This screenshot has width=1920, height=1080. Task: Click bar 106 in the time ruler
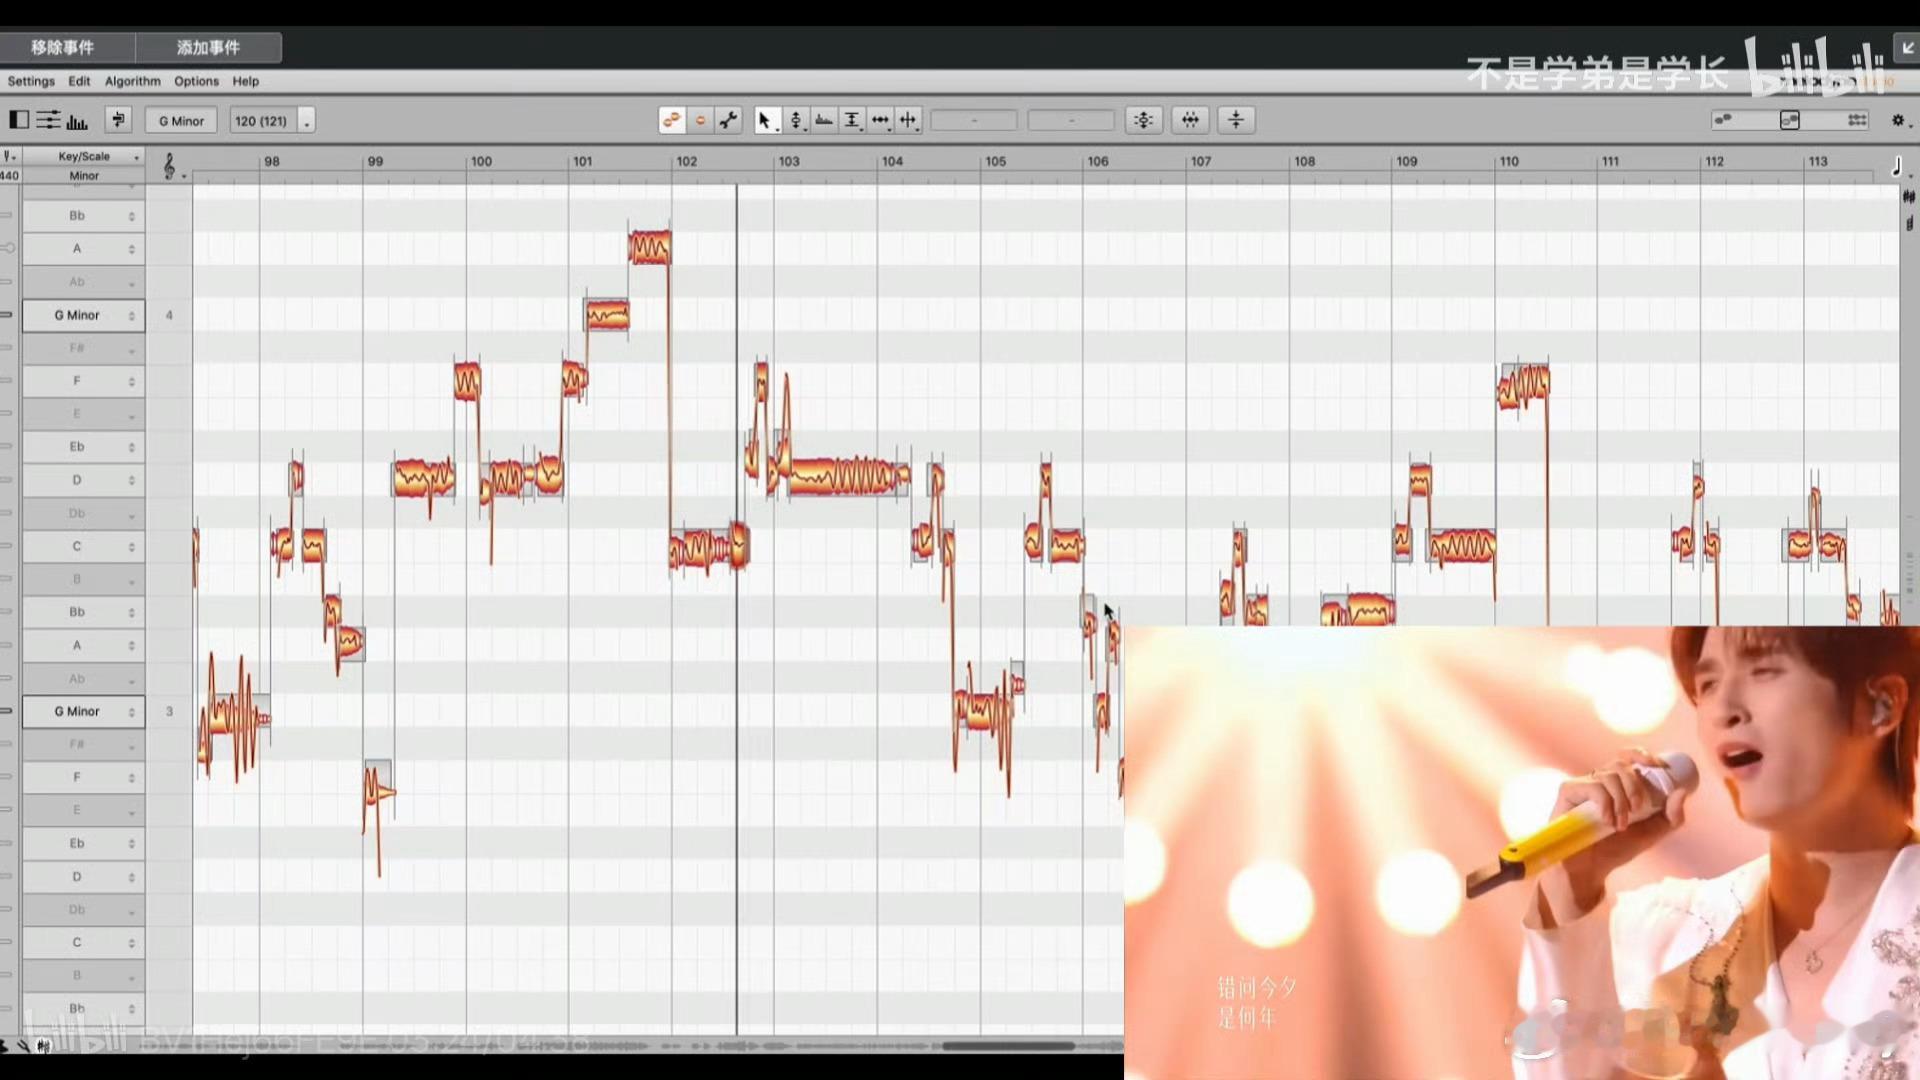(x=1098, y=161)
